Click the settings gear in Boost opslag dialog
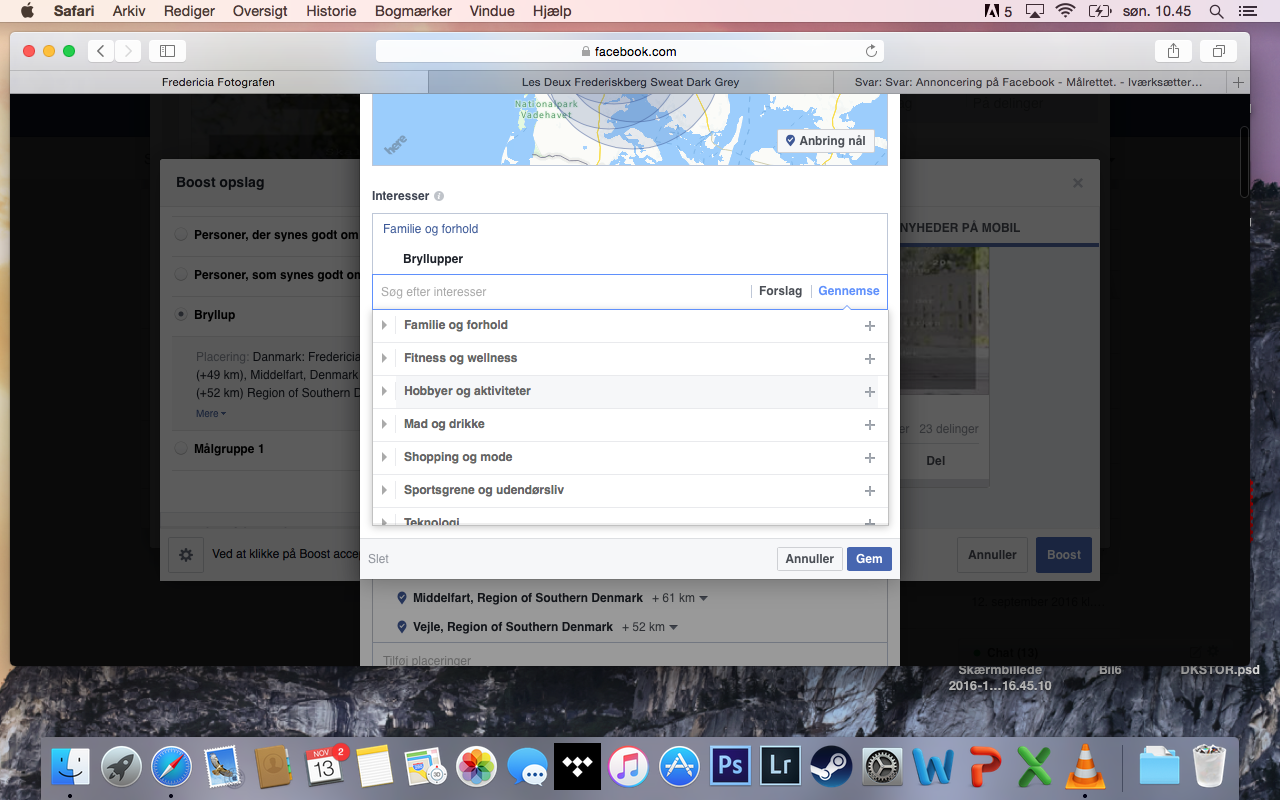This screenshot has height=800, width=1280. click(x=185, y=555)
